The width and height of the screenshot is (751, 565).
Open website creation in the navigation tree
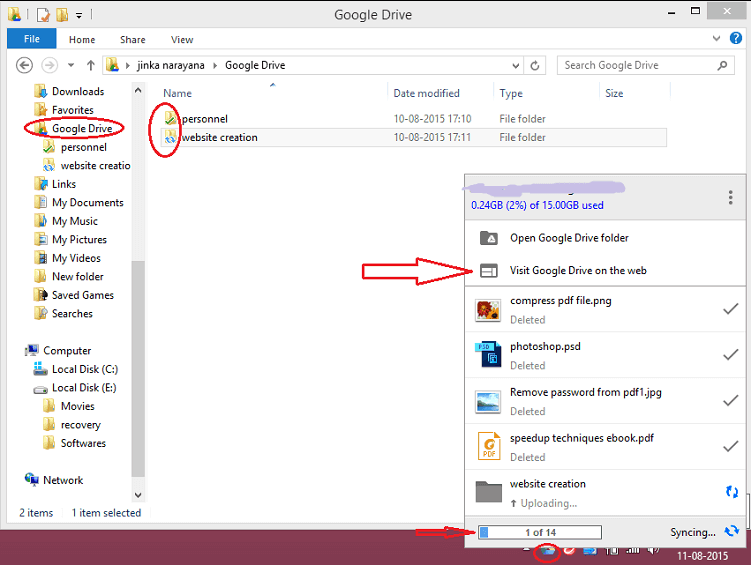[95, 166]
